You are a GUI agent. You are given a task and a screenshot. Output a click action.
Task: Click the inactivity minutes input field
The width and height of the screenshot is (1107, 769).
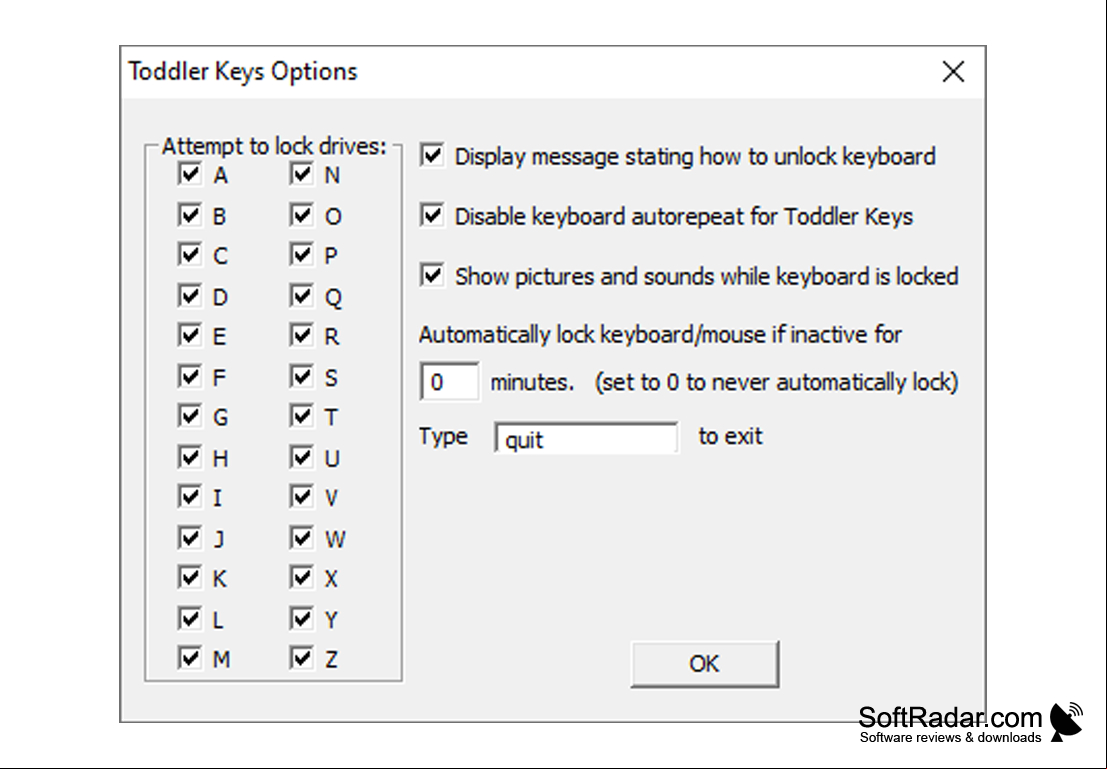(450, 381)
